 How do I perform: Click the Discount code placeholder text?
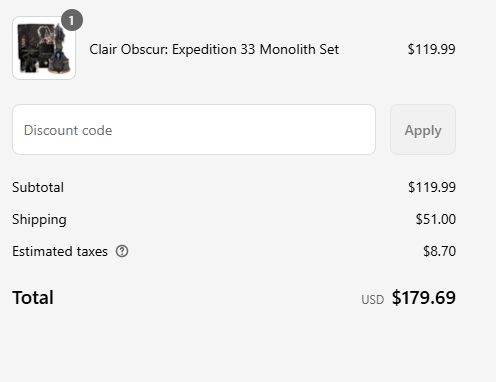pyautogui.click(x=68, y=130)
